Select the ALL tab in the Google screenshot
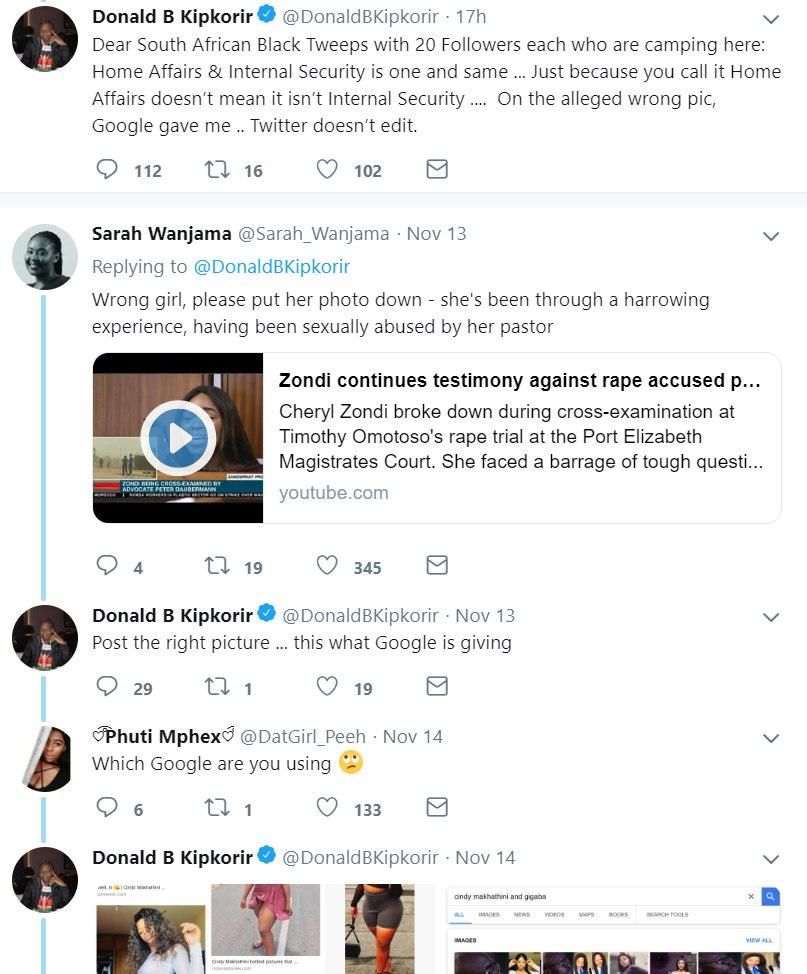The image size is (807, 974). [459, 915]
